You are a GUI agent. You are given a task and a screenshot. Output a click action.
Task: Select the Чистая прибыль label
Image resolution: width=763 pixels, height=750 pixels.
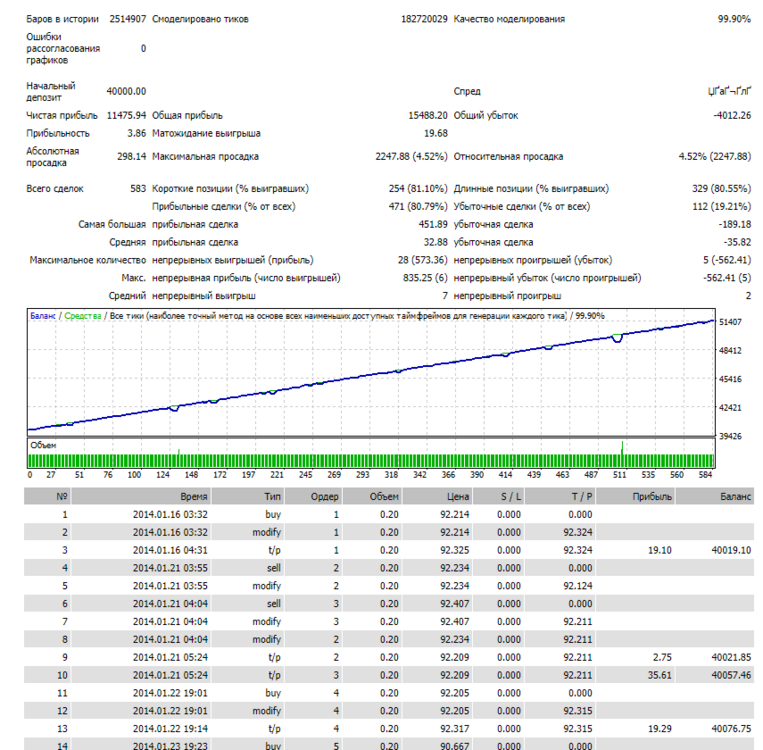coord(62,115)
